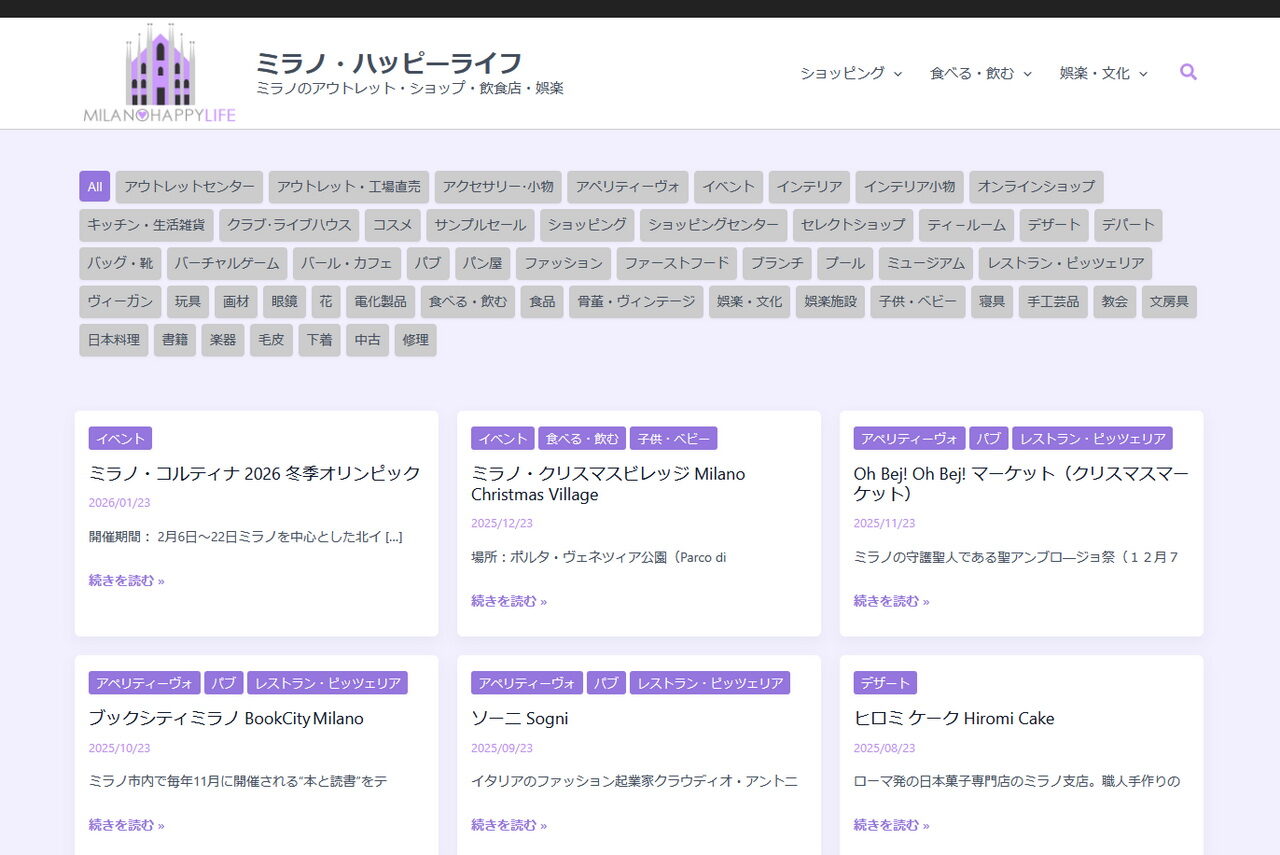Filter posts by ミュージアム category

925,264
